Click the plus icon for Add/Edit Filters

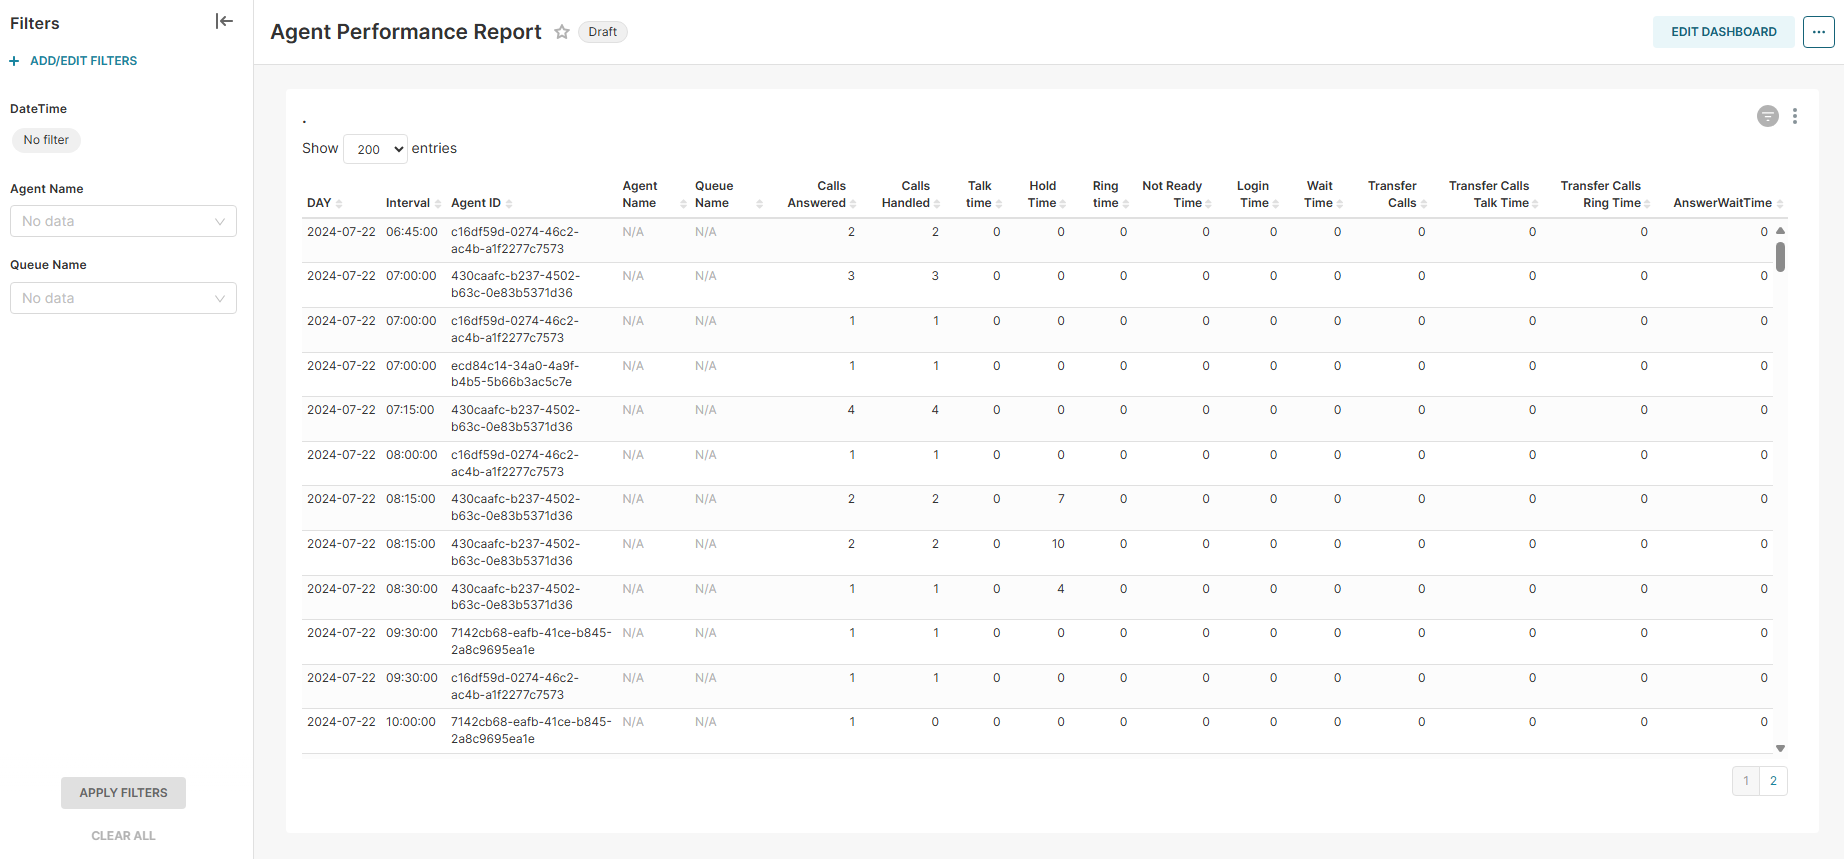[x=14, y=61]
